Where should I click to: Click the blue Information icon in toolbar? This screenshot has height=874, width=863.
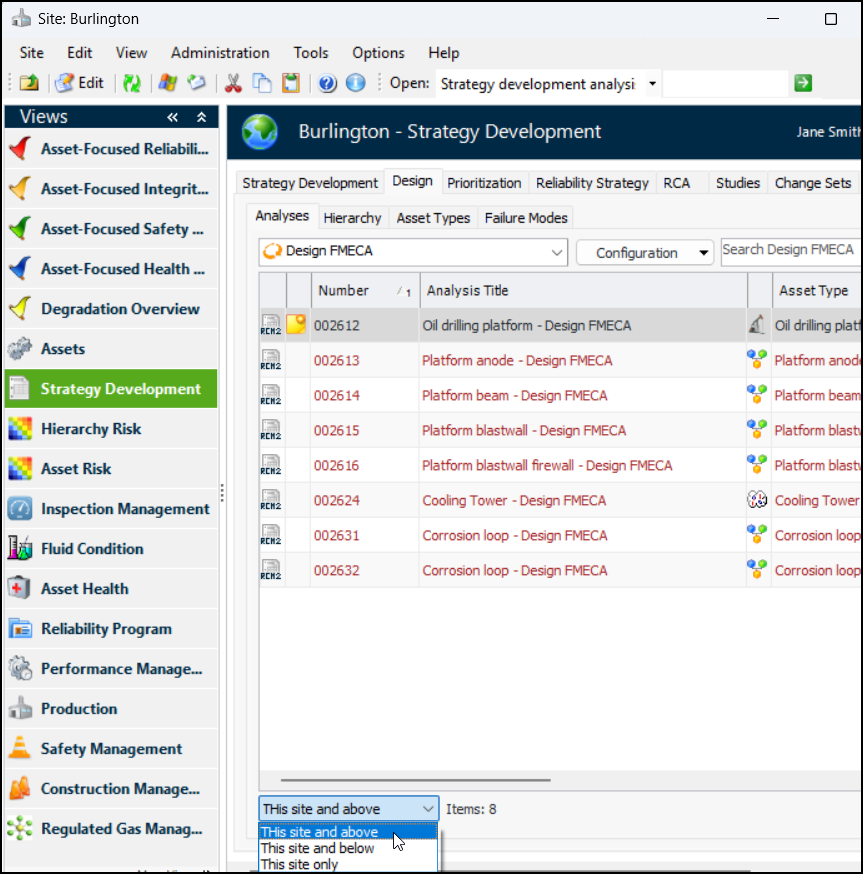pyautogui.click(x=355, y=84)
